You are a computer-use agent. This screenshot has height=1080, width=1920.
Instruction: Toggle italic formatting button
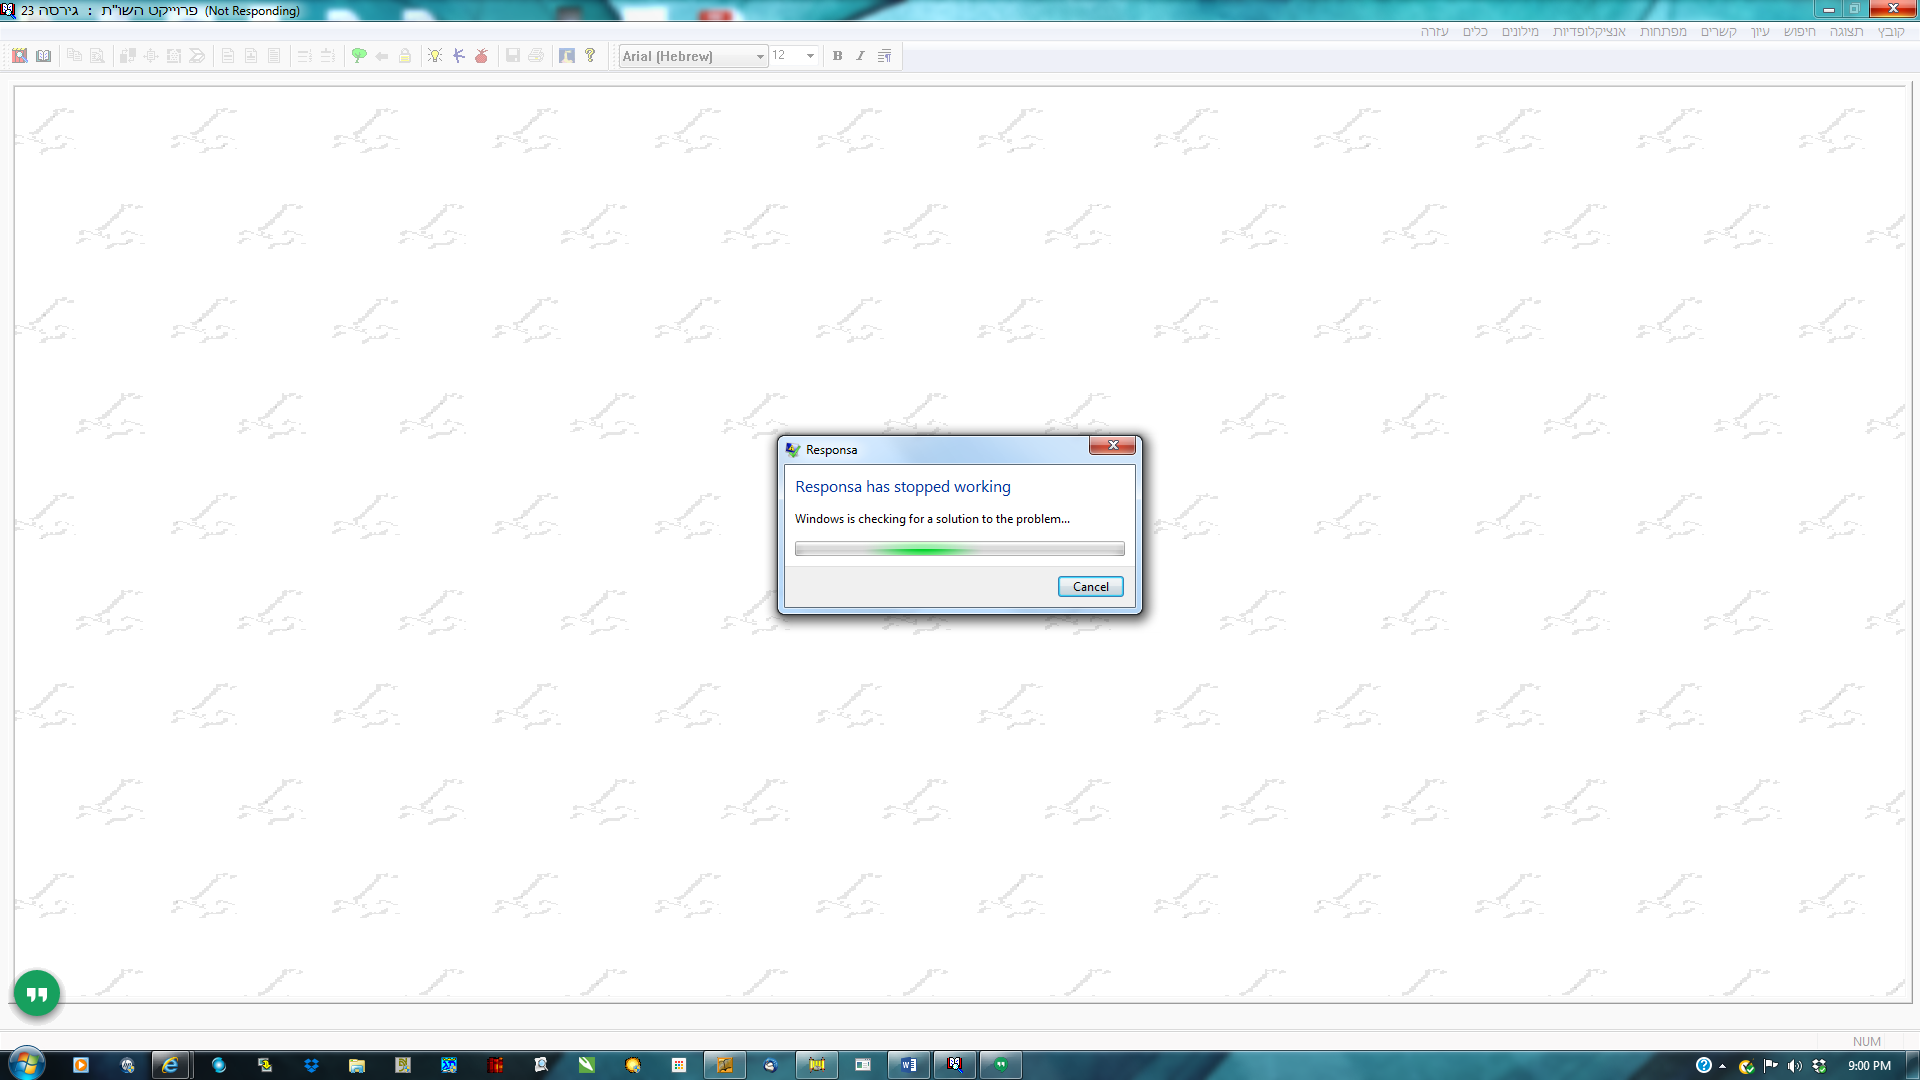[860, 56]
